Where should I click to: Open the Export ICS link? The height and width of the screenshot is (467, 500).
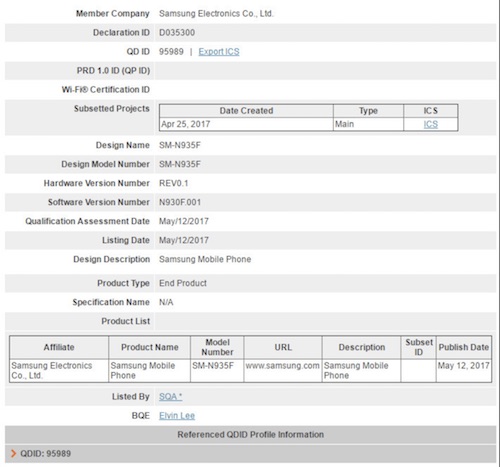pos(219,52)
